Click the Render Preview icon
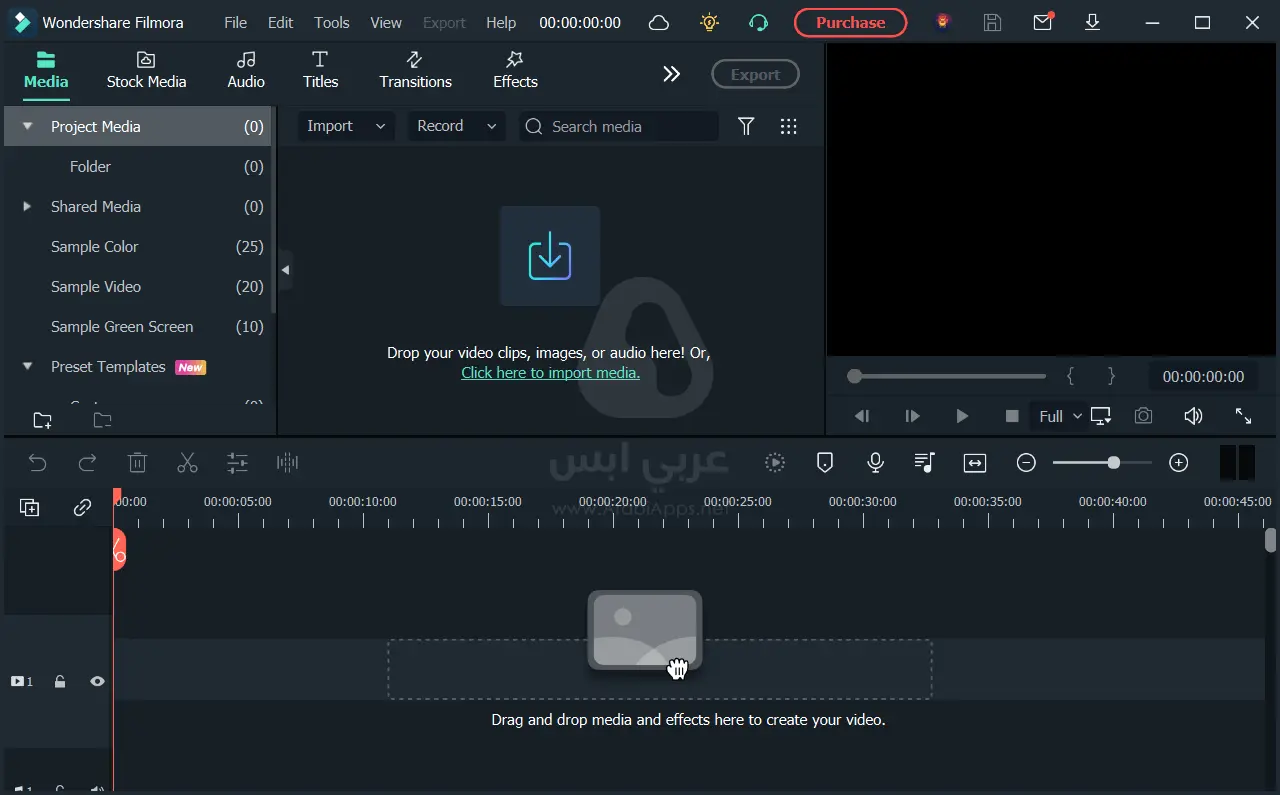 click(774, 462)
